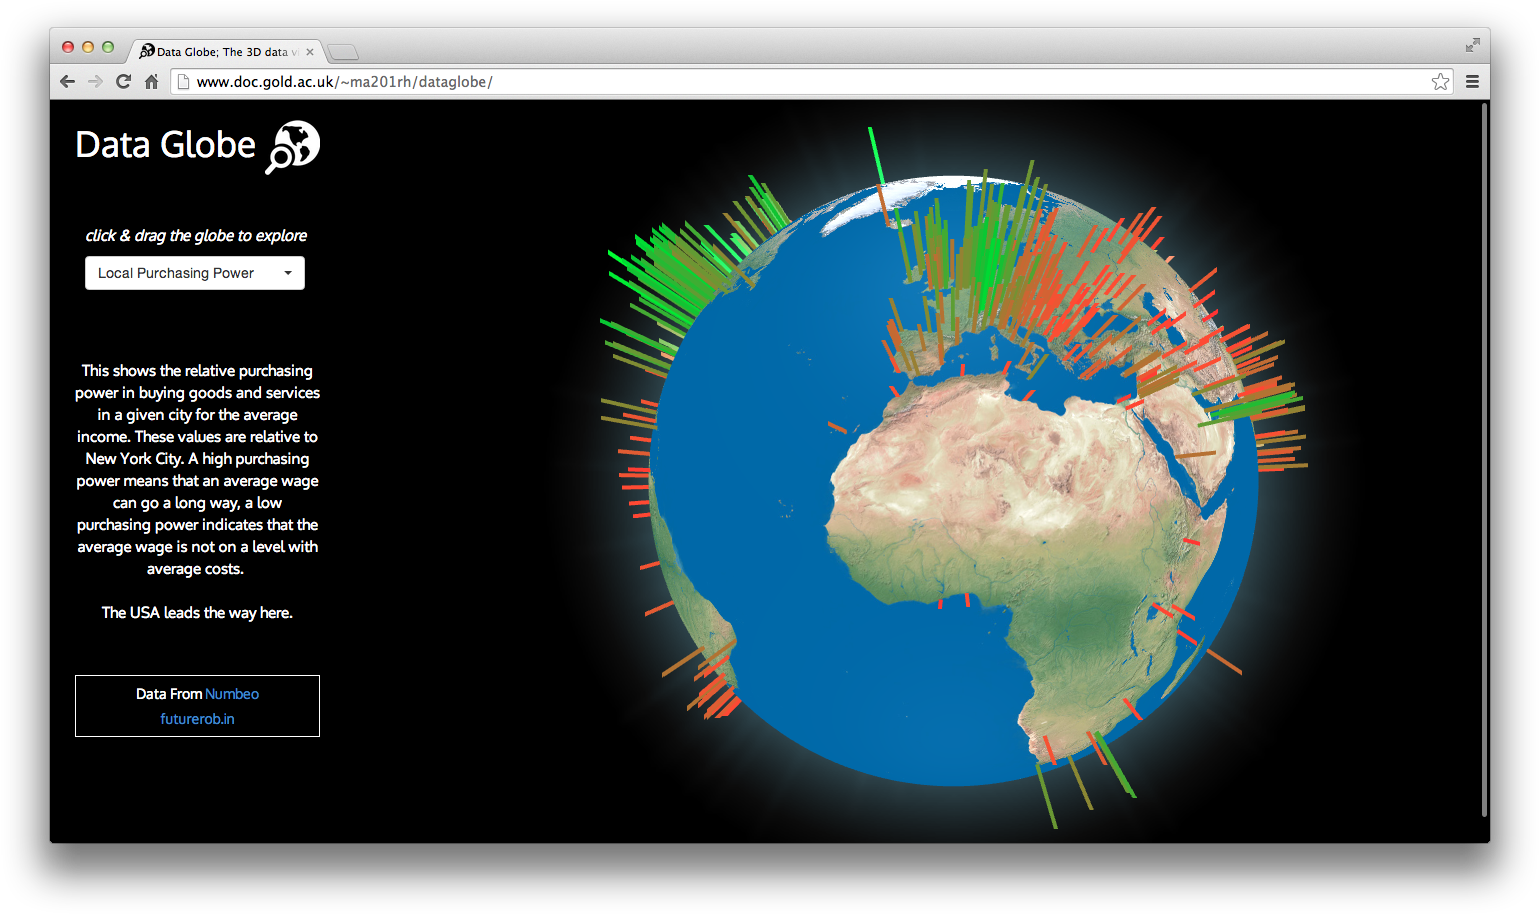This screenshot has height=914, width=1539.
Task: Click the browser reload icon
Action: coord(122,81)
